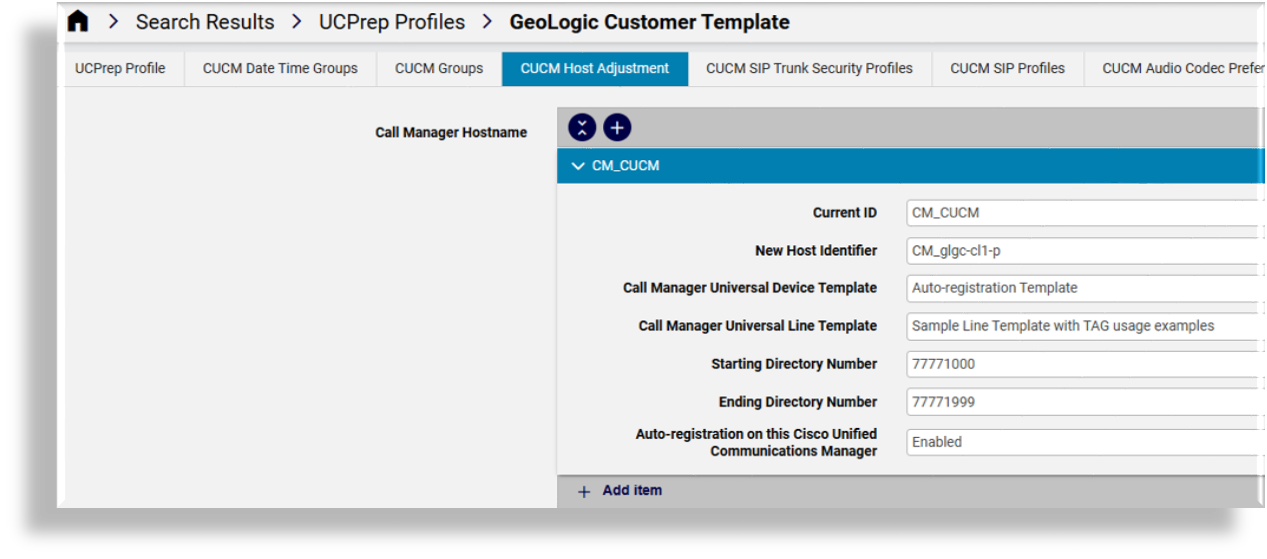Open the CUCM SIP Trunk Security Profiles tab
This screenshot has height=559, width=1267.
pyautogui.click(x=809, y=69)
